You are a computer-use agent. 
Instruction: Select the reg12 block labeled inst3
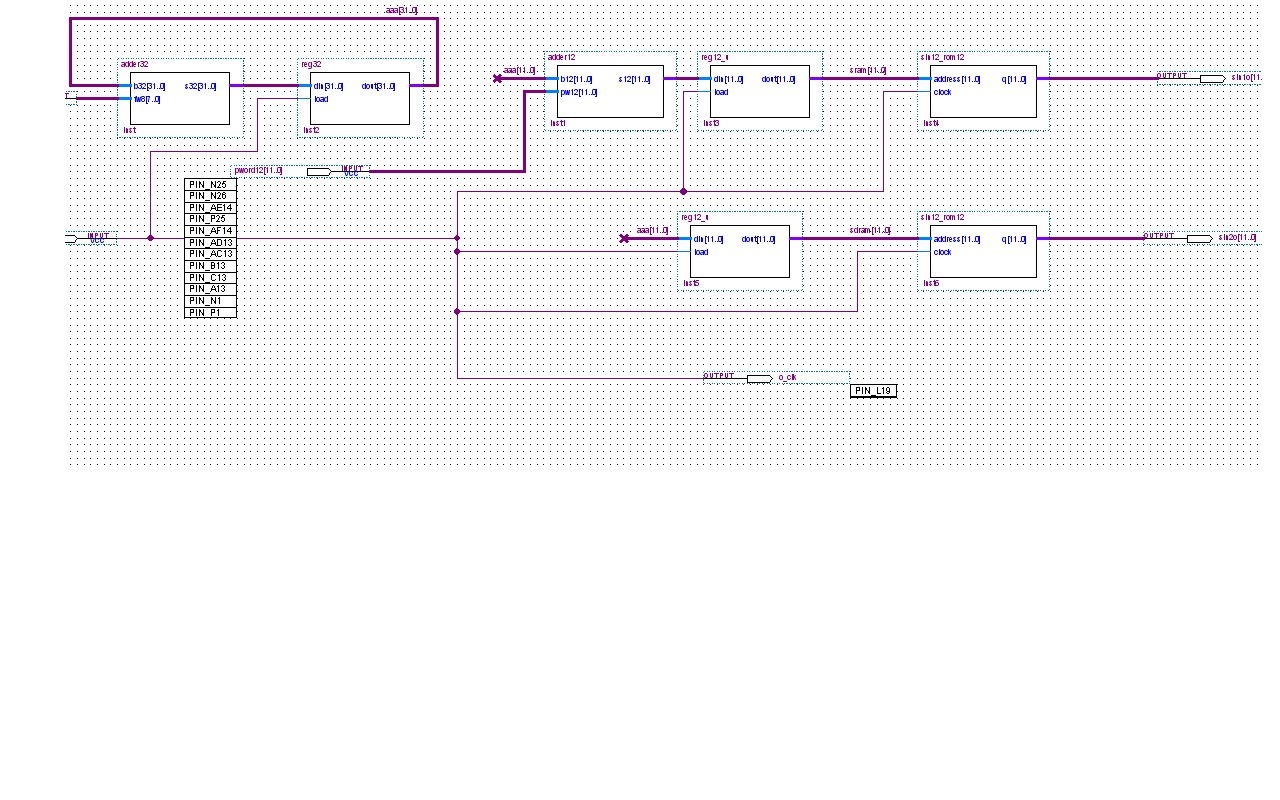(x=760, y=91)
